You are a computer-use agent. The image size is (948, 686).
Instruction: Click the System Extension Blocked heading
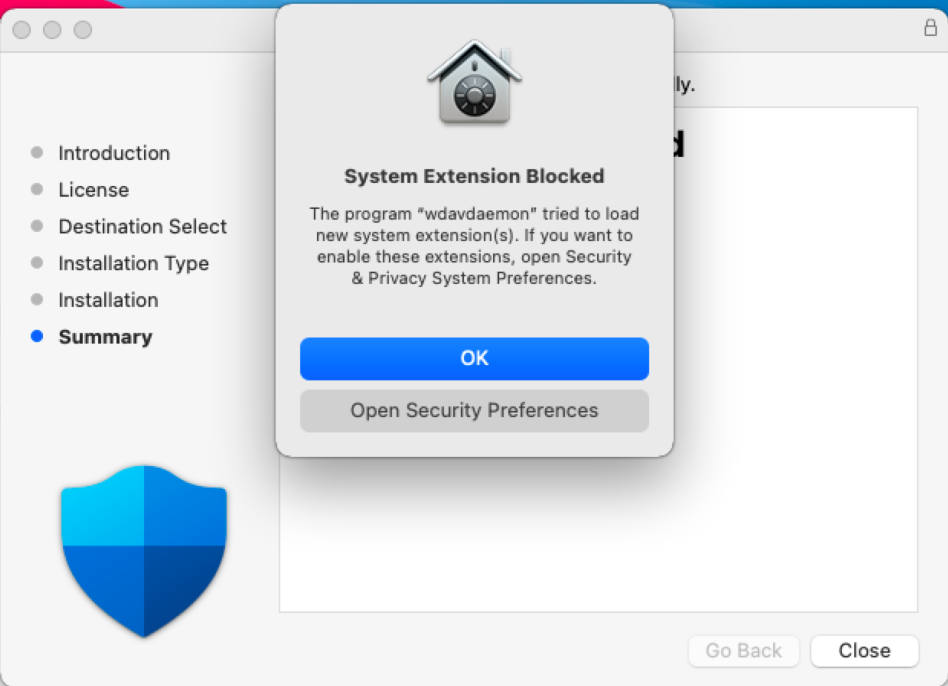474,176
